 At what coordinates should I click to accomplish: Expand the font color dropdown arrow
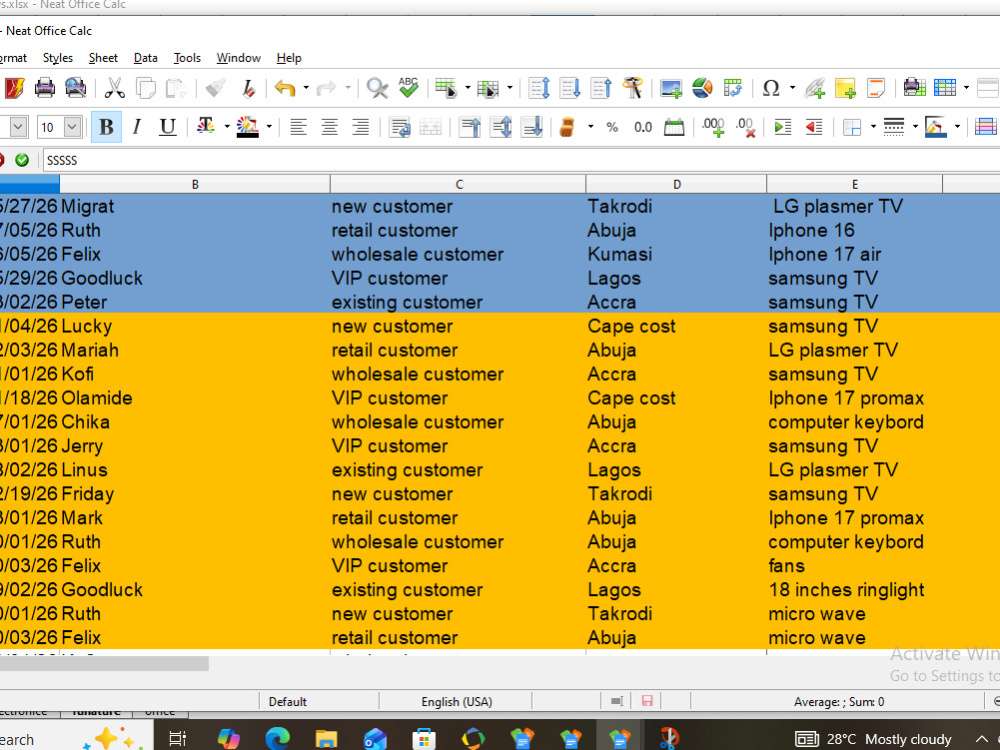click(227, 127)
